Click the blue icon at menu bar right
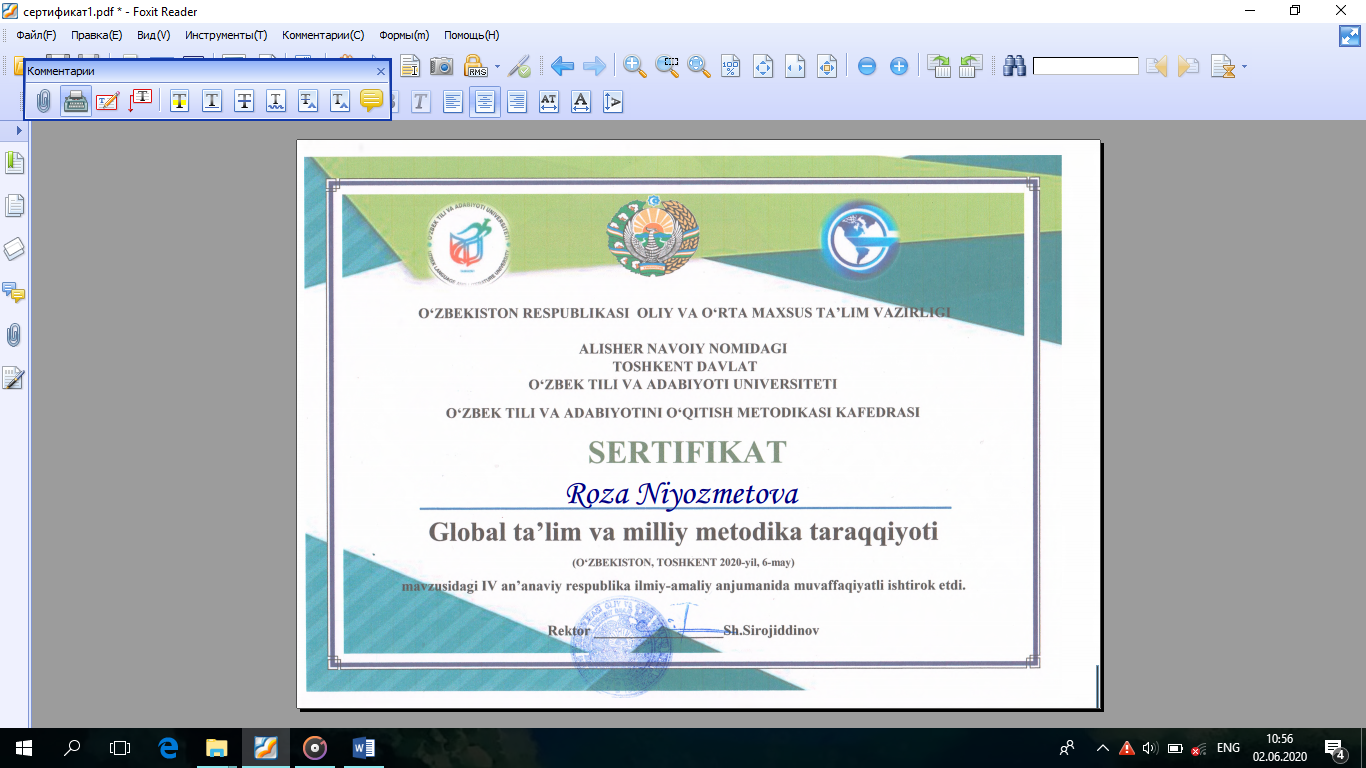Image resolution: width=1366 pixels, height=768 pixels. click(x=1350, y=35)
